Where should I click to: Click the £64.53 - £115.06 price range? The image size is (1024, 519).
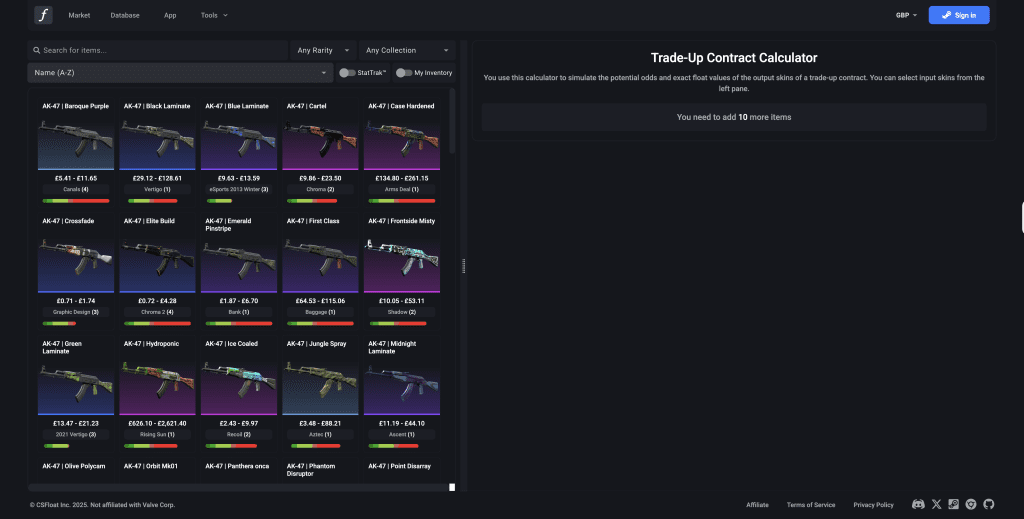tap(320, 301)
